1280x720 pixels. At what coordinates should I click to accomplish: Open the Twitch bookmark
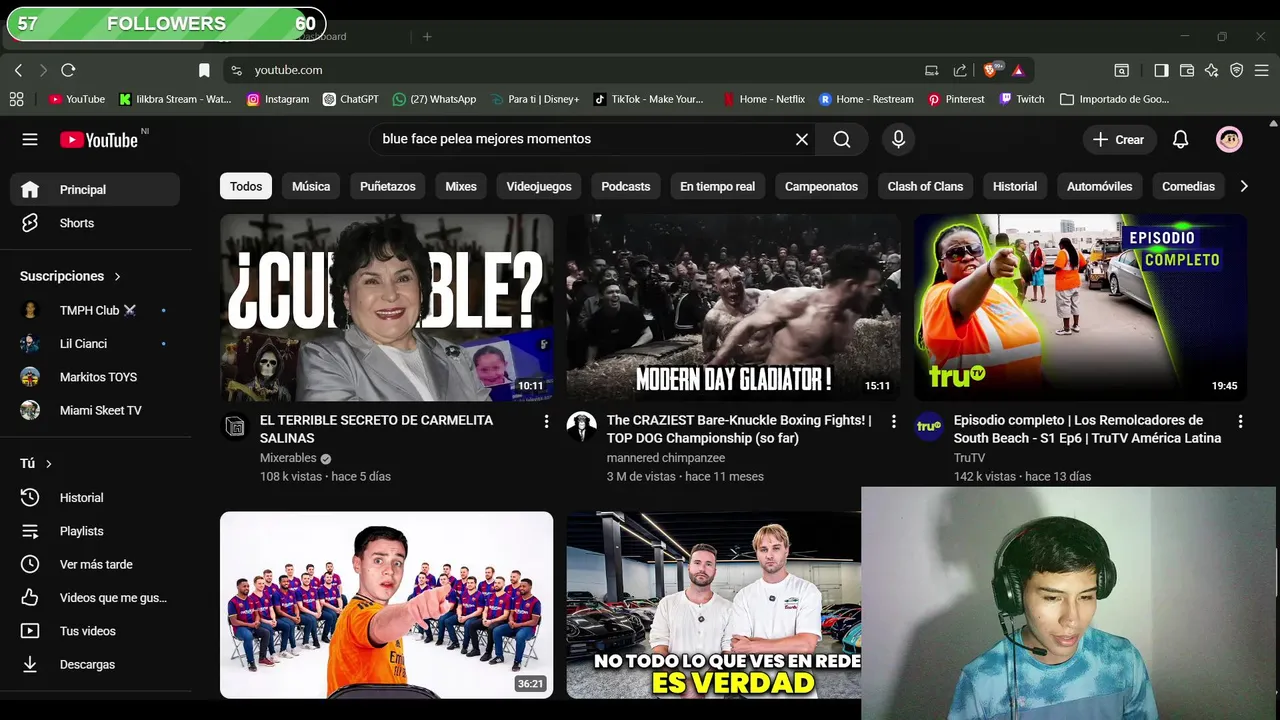(1021, 99)
